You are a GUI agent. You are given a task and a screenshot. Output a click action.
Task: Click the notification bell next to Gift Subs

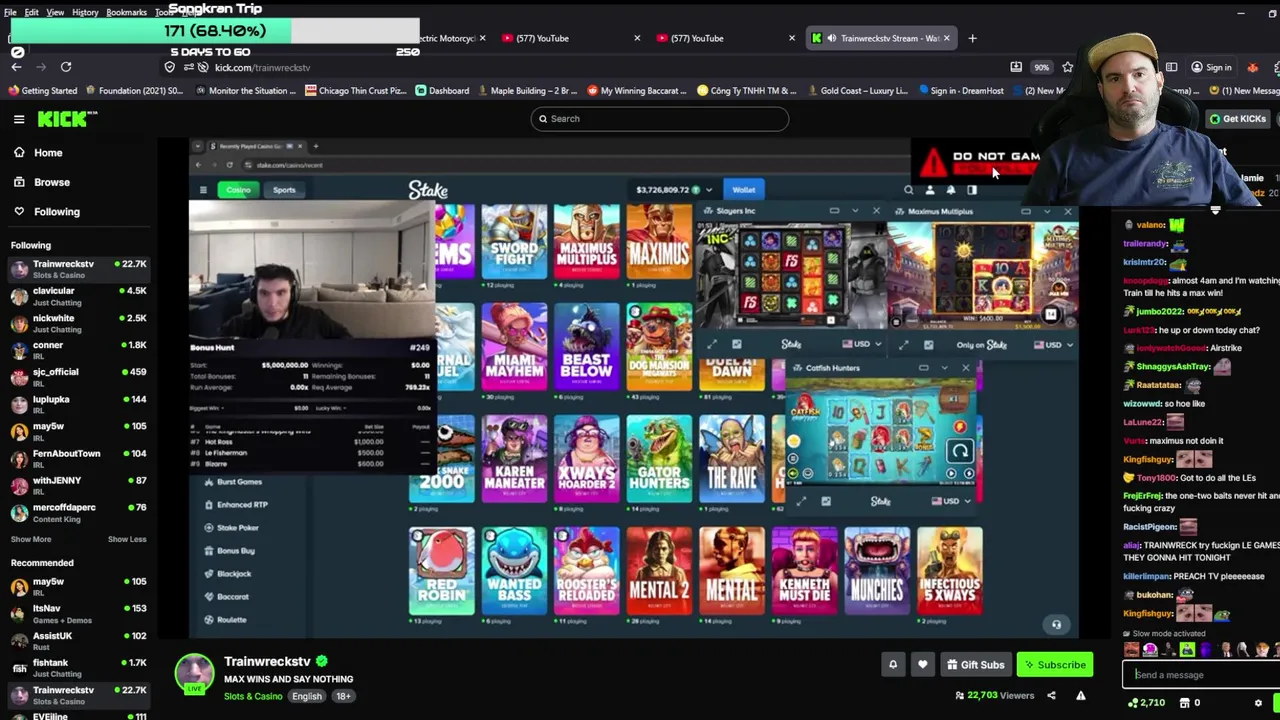pos(893,664)
